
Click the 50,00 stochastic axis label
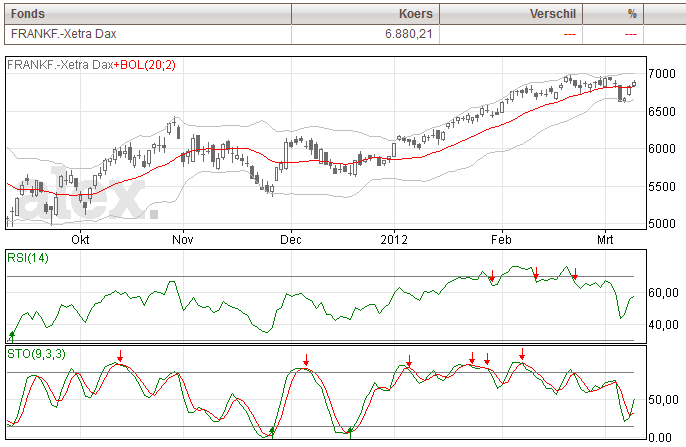point(663,400)
